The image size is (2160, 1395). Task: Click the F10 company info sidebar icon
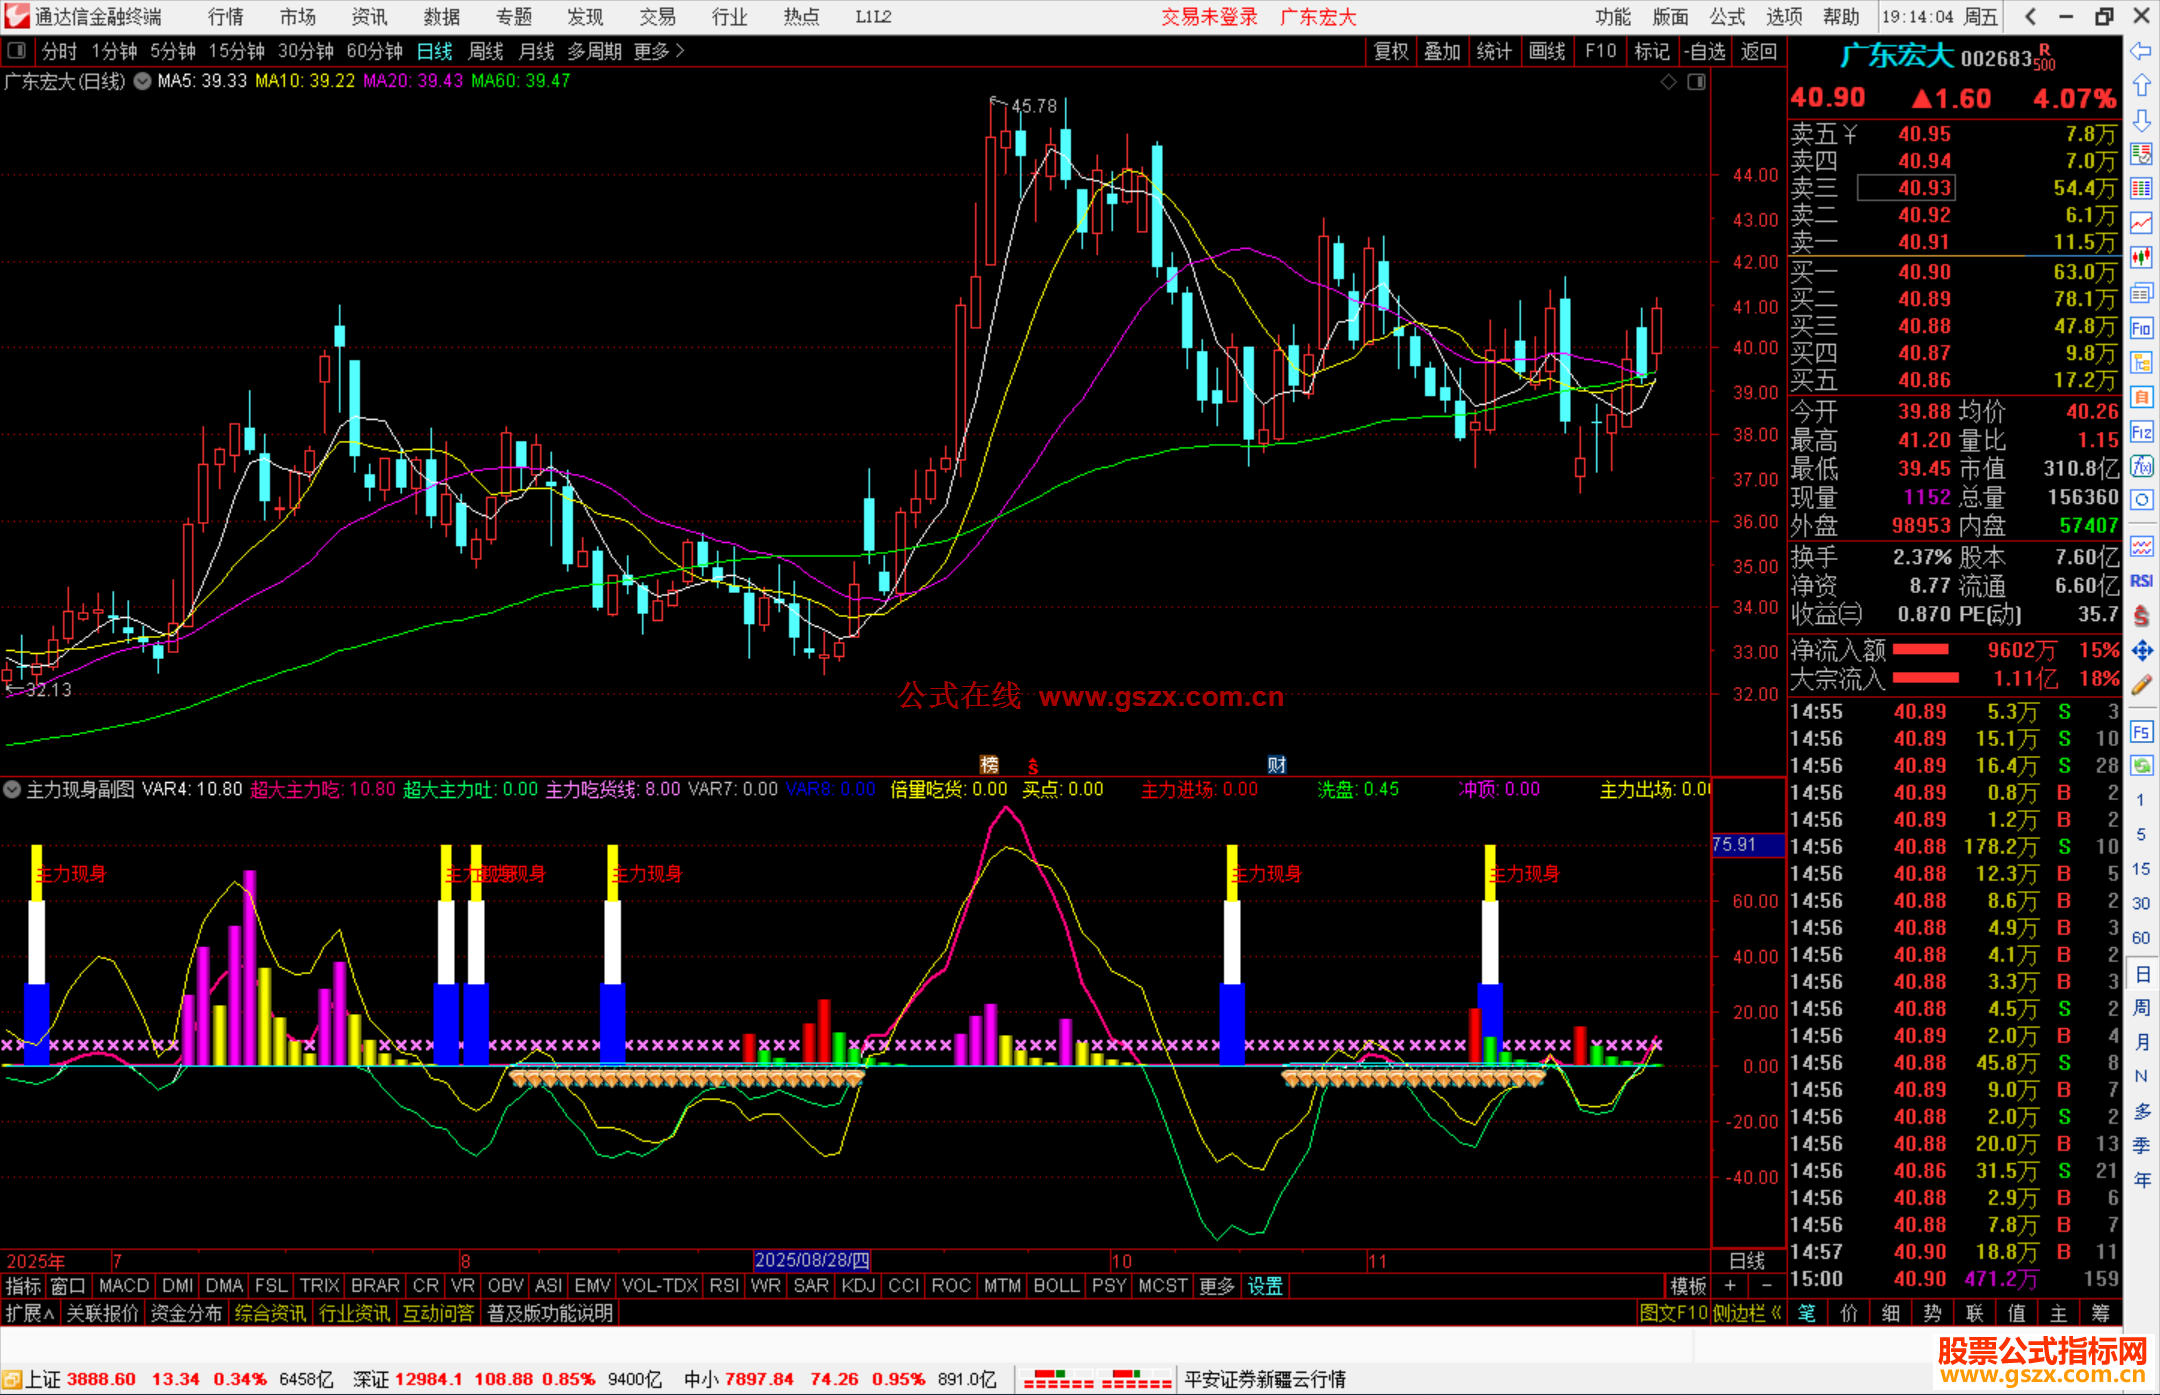pyautogui.click(x=2141, y=328)
